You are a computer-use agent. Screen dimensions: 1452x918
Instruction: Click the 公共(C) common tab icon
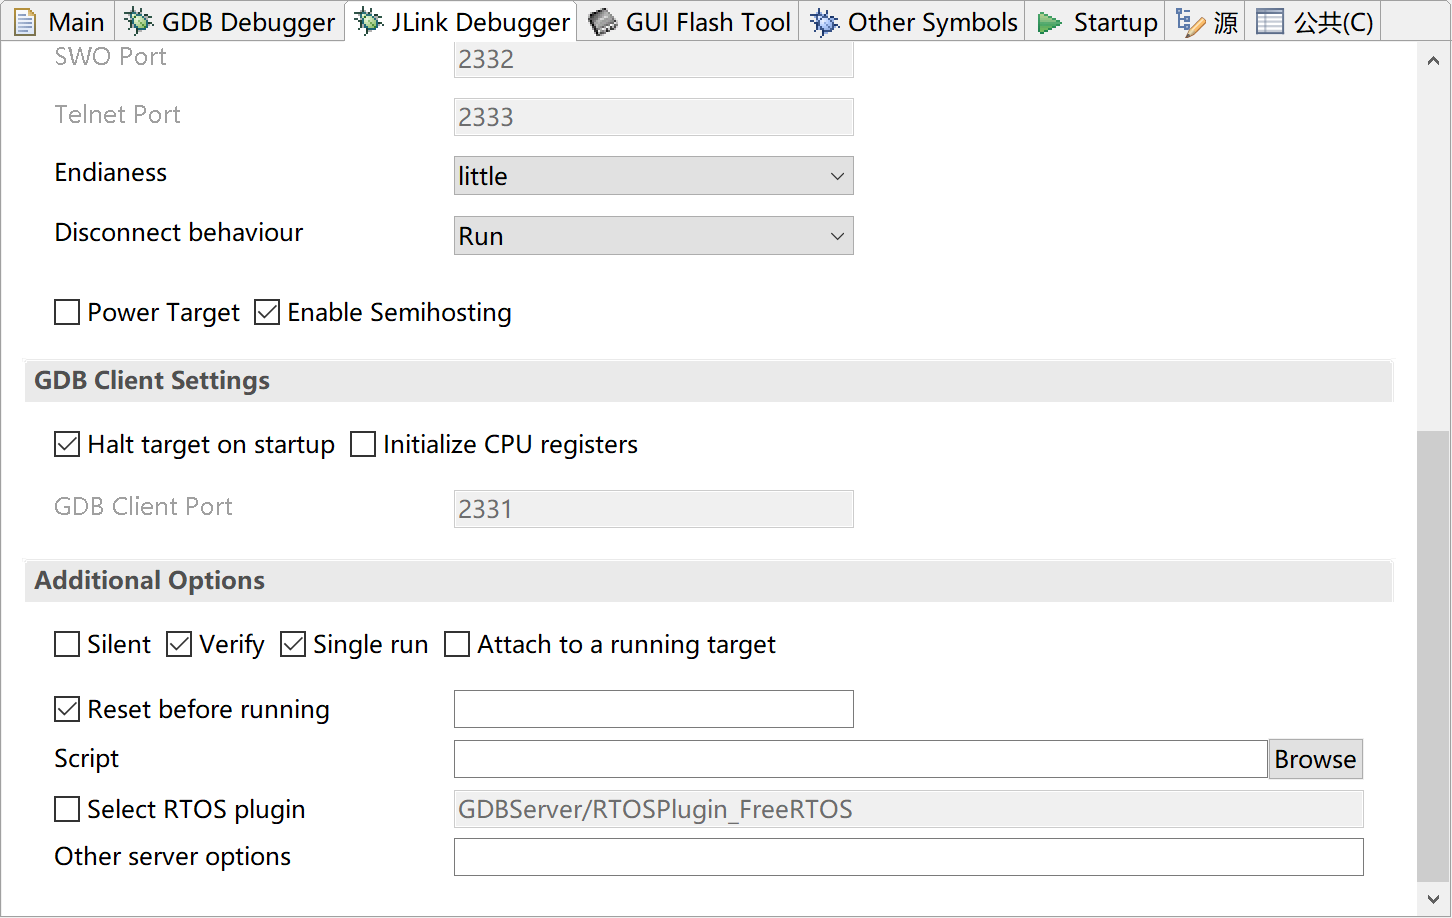coord(1270,21)
